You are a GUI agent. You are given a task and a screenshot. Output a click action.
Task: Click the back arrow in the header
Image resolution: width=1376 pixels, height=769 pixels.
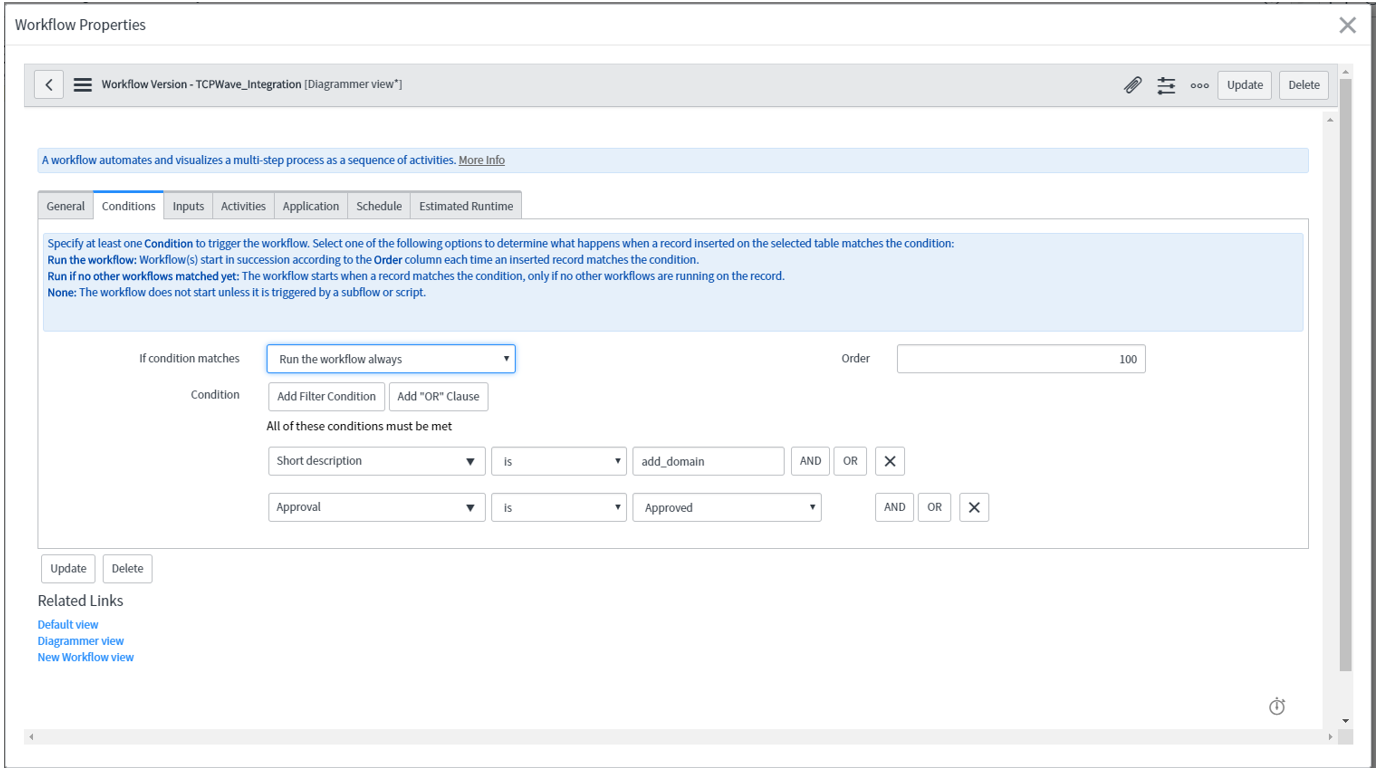pos(48,84)
